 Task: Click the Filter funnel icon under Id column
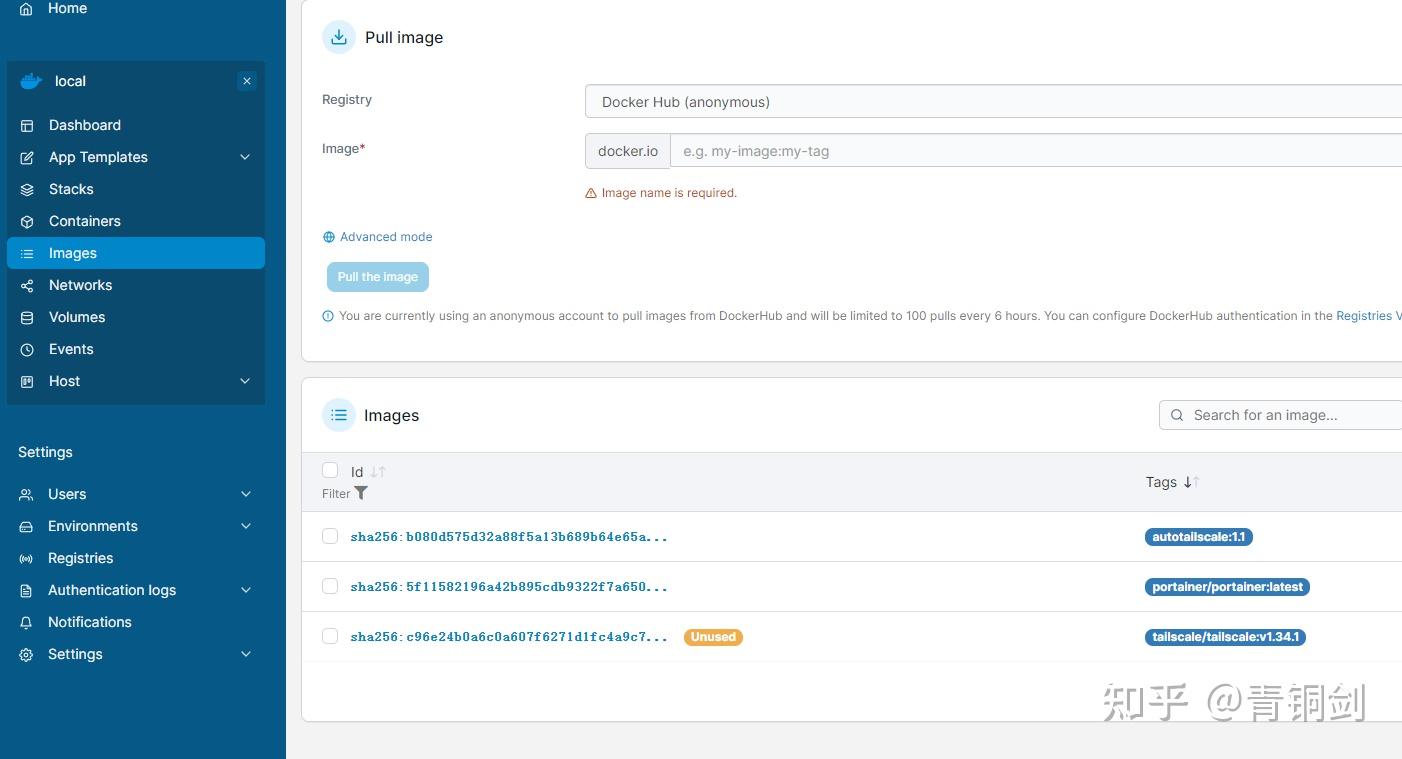(361, 492)
